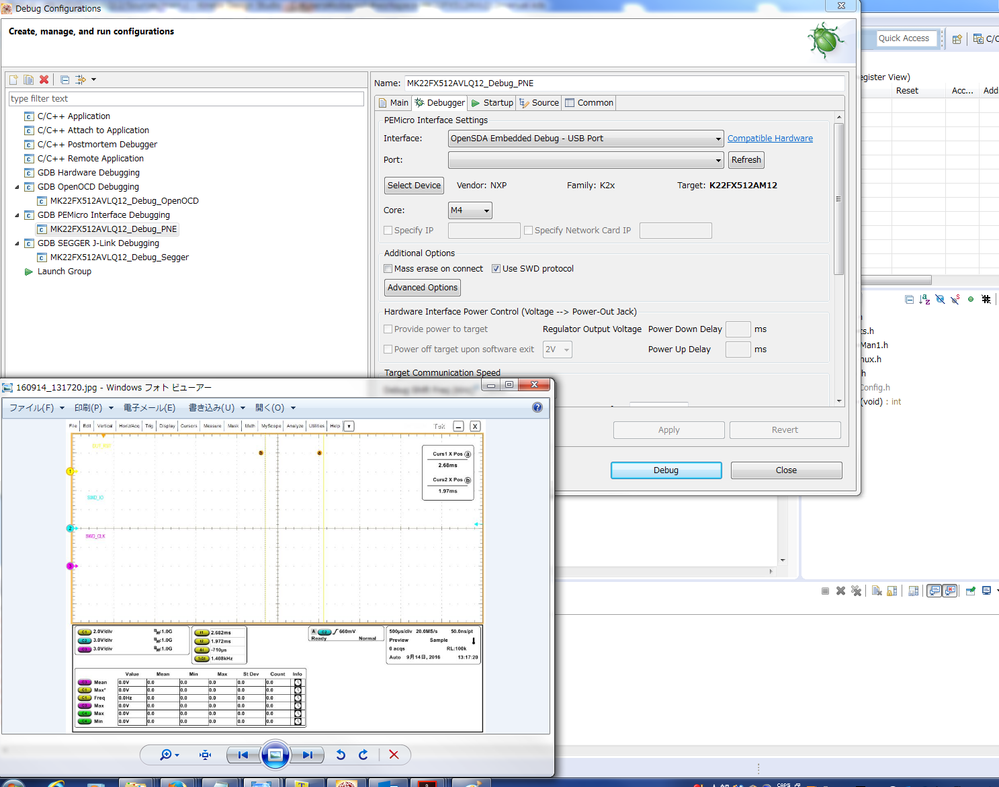Collapse all configuration tree items

65,80
